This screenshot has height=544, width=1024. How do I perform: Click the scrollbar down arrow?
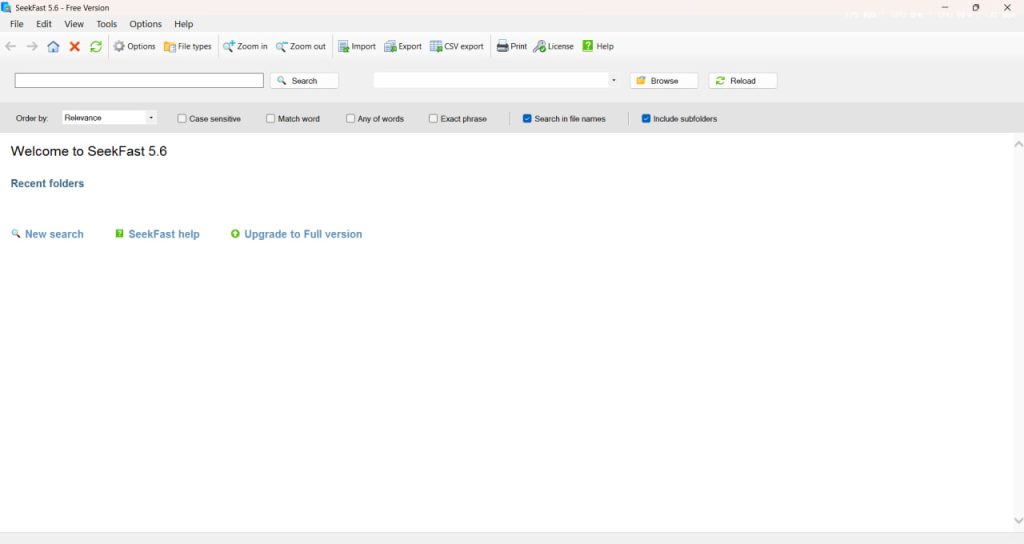click(x=1018, y=520)
